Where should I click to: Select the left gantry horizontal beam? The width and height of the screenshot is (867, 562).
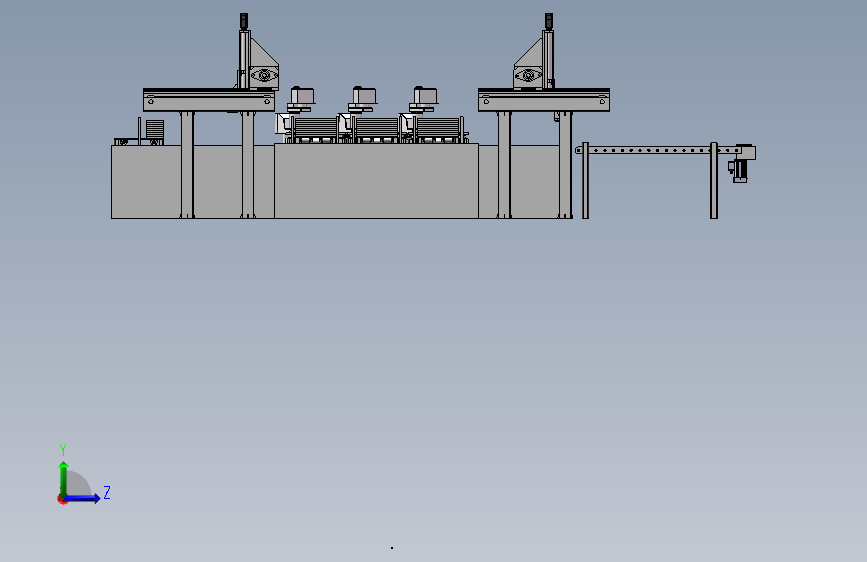pos(209,100)
